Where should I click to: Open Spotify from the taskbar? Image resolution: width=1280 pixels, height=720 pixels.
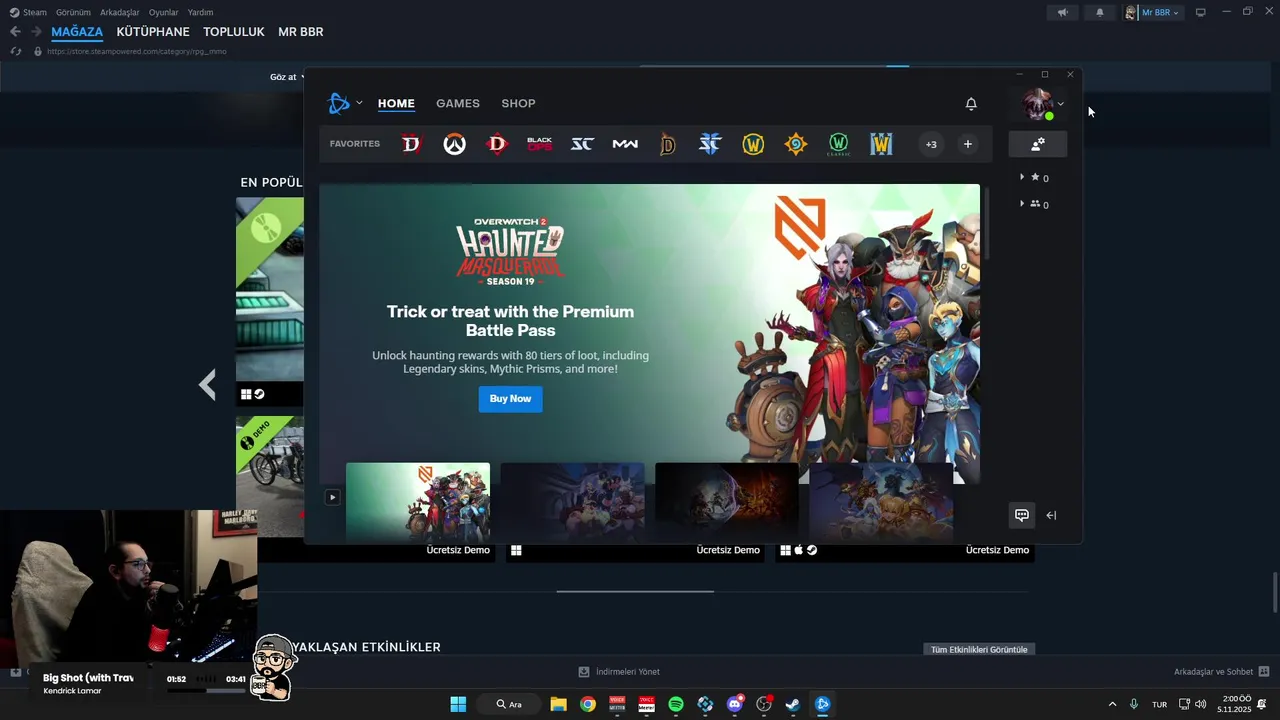[676, 704]
